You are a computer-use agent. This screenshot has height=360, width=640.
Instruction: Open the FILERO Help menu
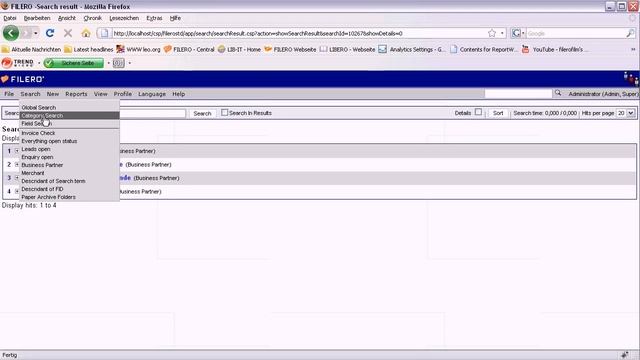(178, 94)
